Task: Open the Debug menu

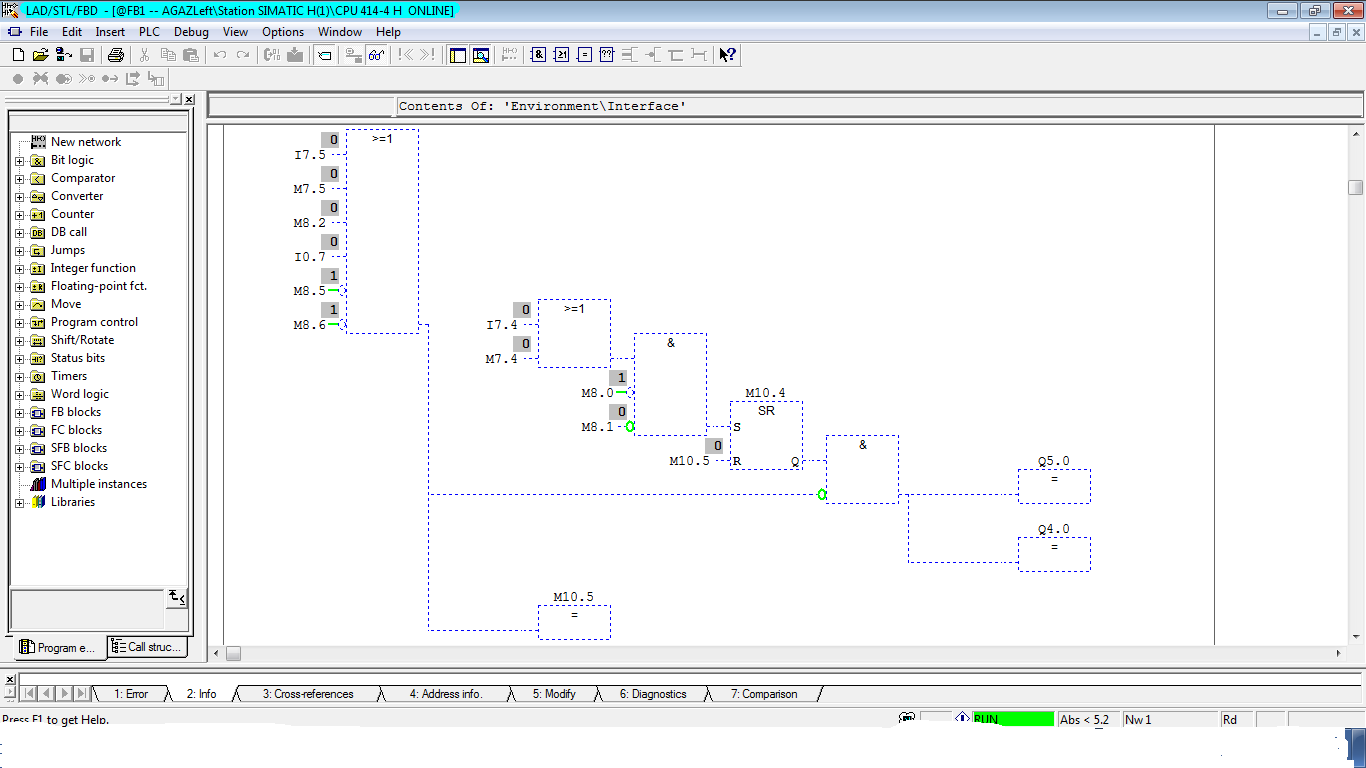Action: (x=191, y=32)
